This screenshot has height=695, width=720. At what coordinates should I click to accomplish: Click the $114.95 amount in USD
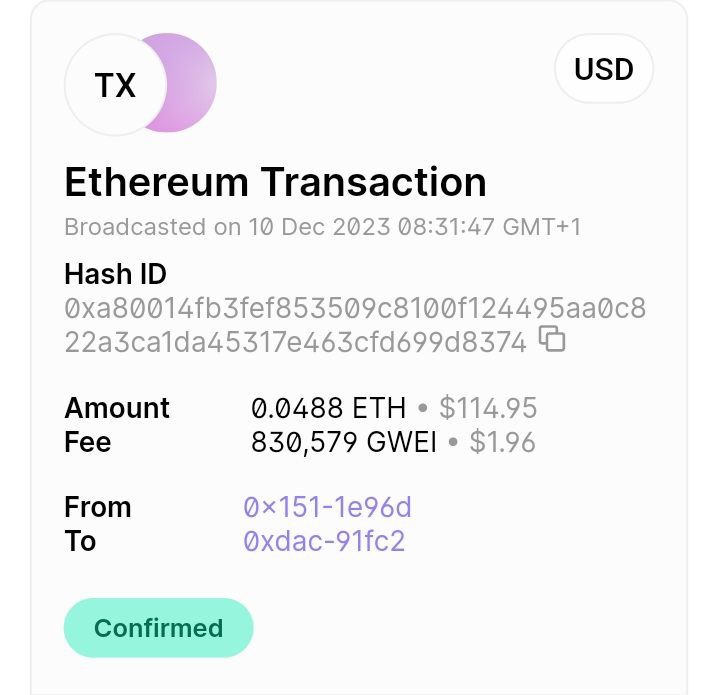point(488,408)
